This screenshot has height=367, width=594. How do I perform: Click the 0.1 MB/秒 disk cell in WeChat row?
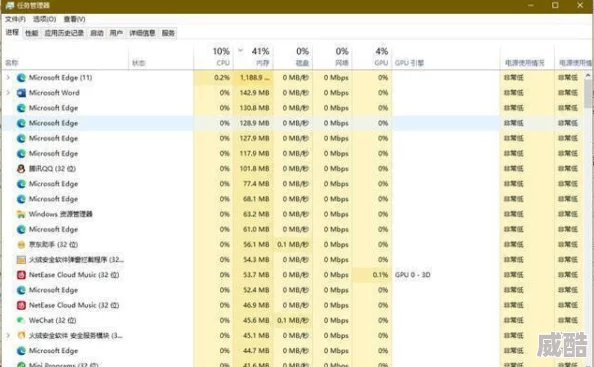[x=292, y=320]
